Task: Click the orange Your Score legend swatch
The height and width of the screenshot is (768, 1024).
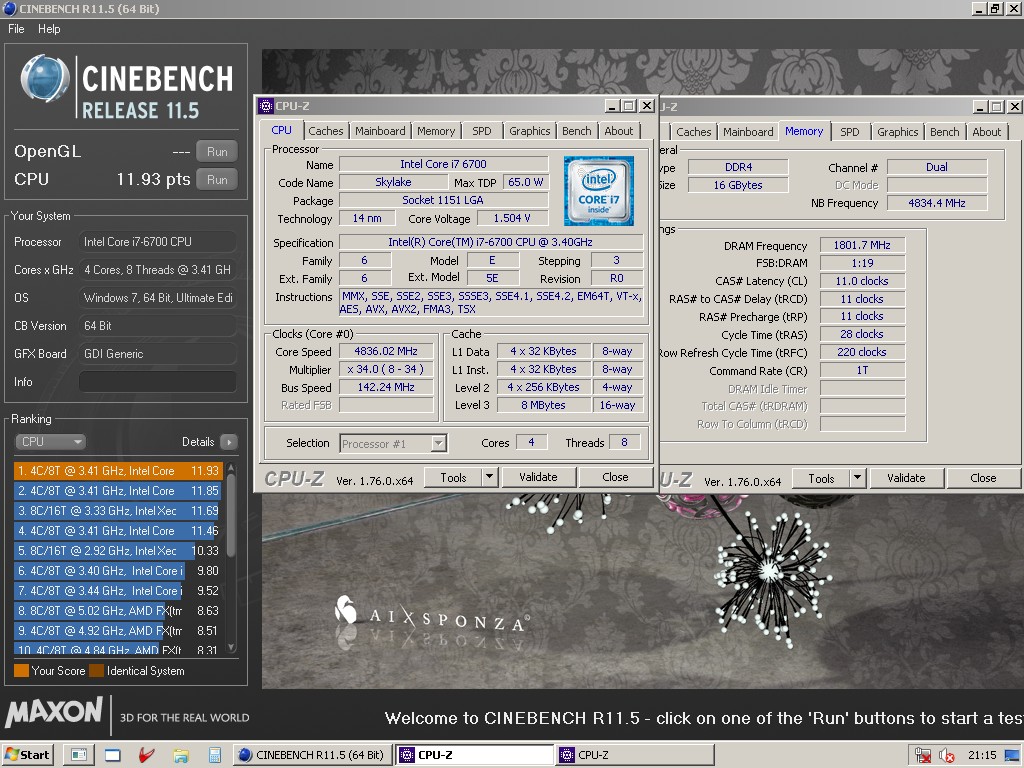Action: (21, 671)
